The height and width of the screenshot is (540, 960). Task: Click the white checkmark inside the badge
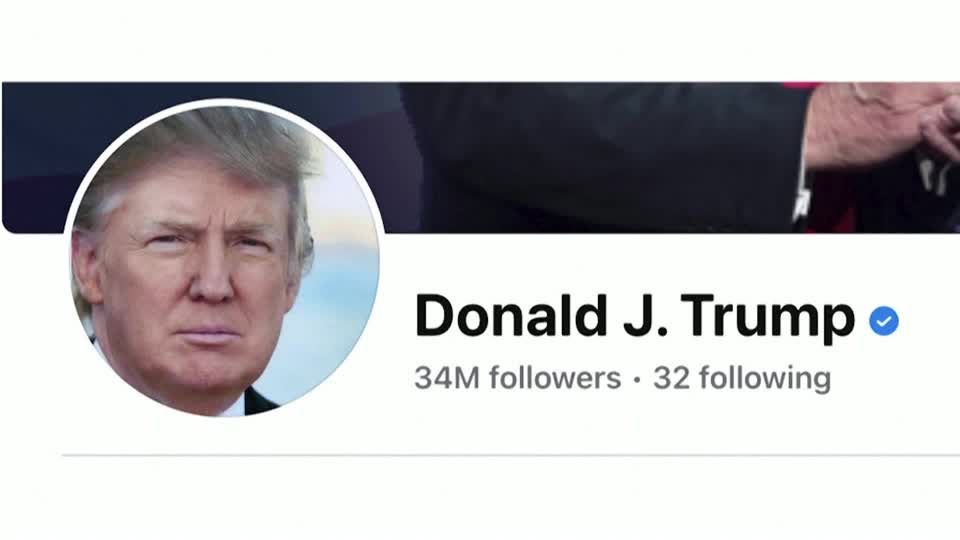(883, 320)
